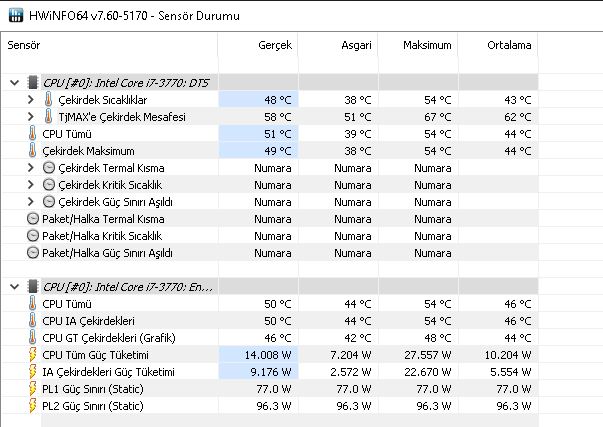Select the IA Çekirdekleri Güç Tüketimi row label
This screenshot has width=603, height=427.
pyautogui.click(x=108, y=372)
